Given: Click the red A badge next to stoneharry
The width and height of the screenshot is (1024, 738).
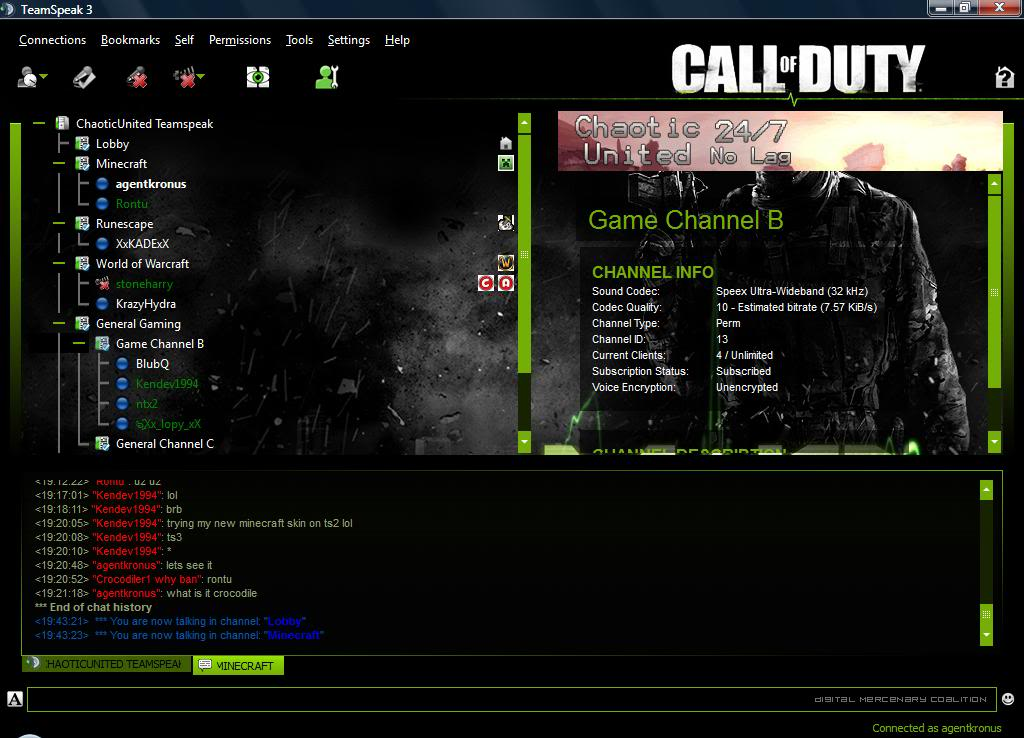Looking at the screenshot, I should click(x=505, y=283).
